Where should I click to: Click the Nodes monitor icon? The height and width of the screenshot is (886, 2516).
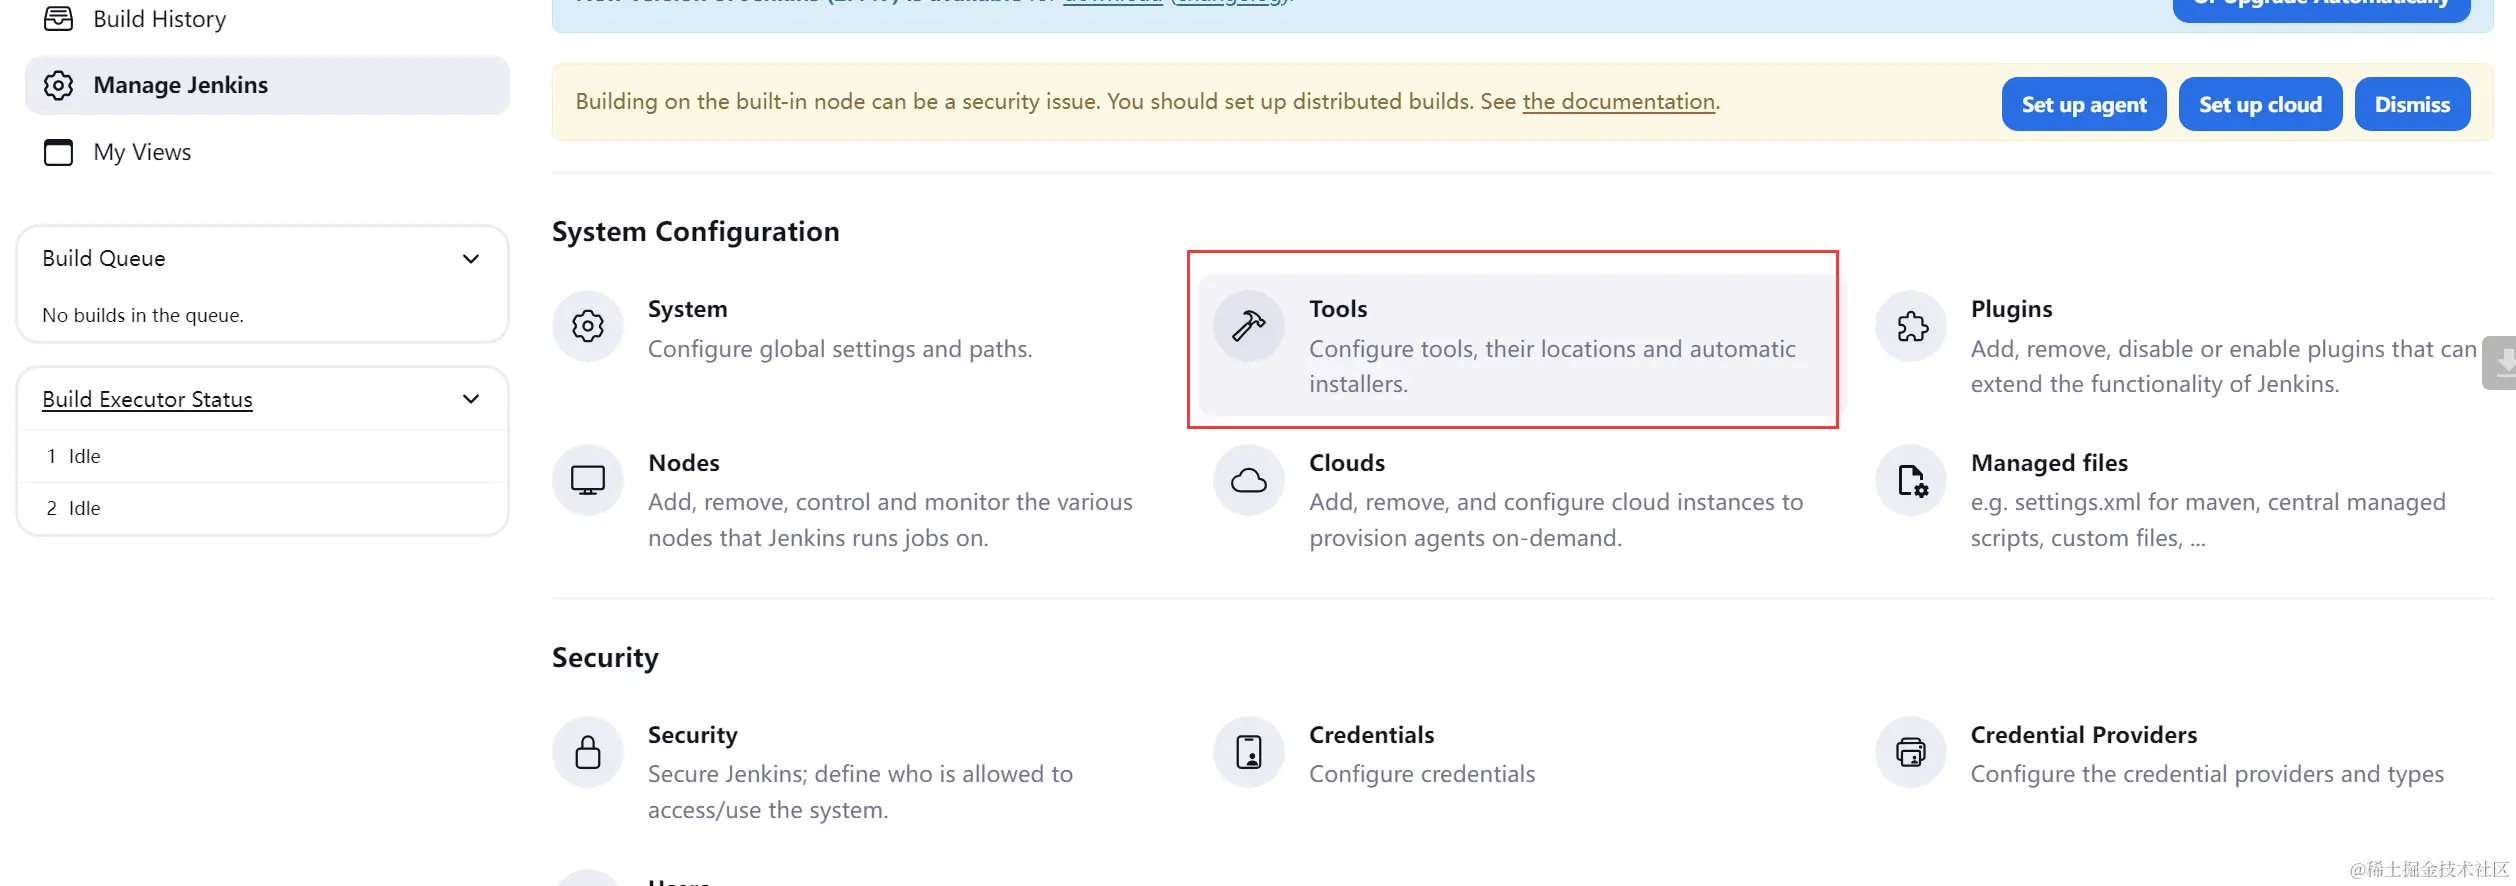pyautogui.click(x=588, y=480)
